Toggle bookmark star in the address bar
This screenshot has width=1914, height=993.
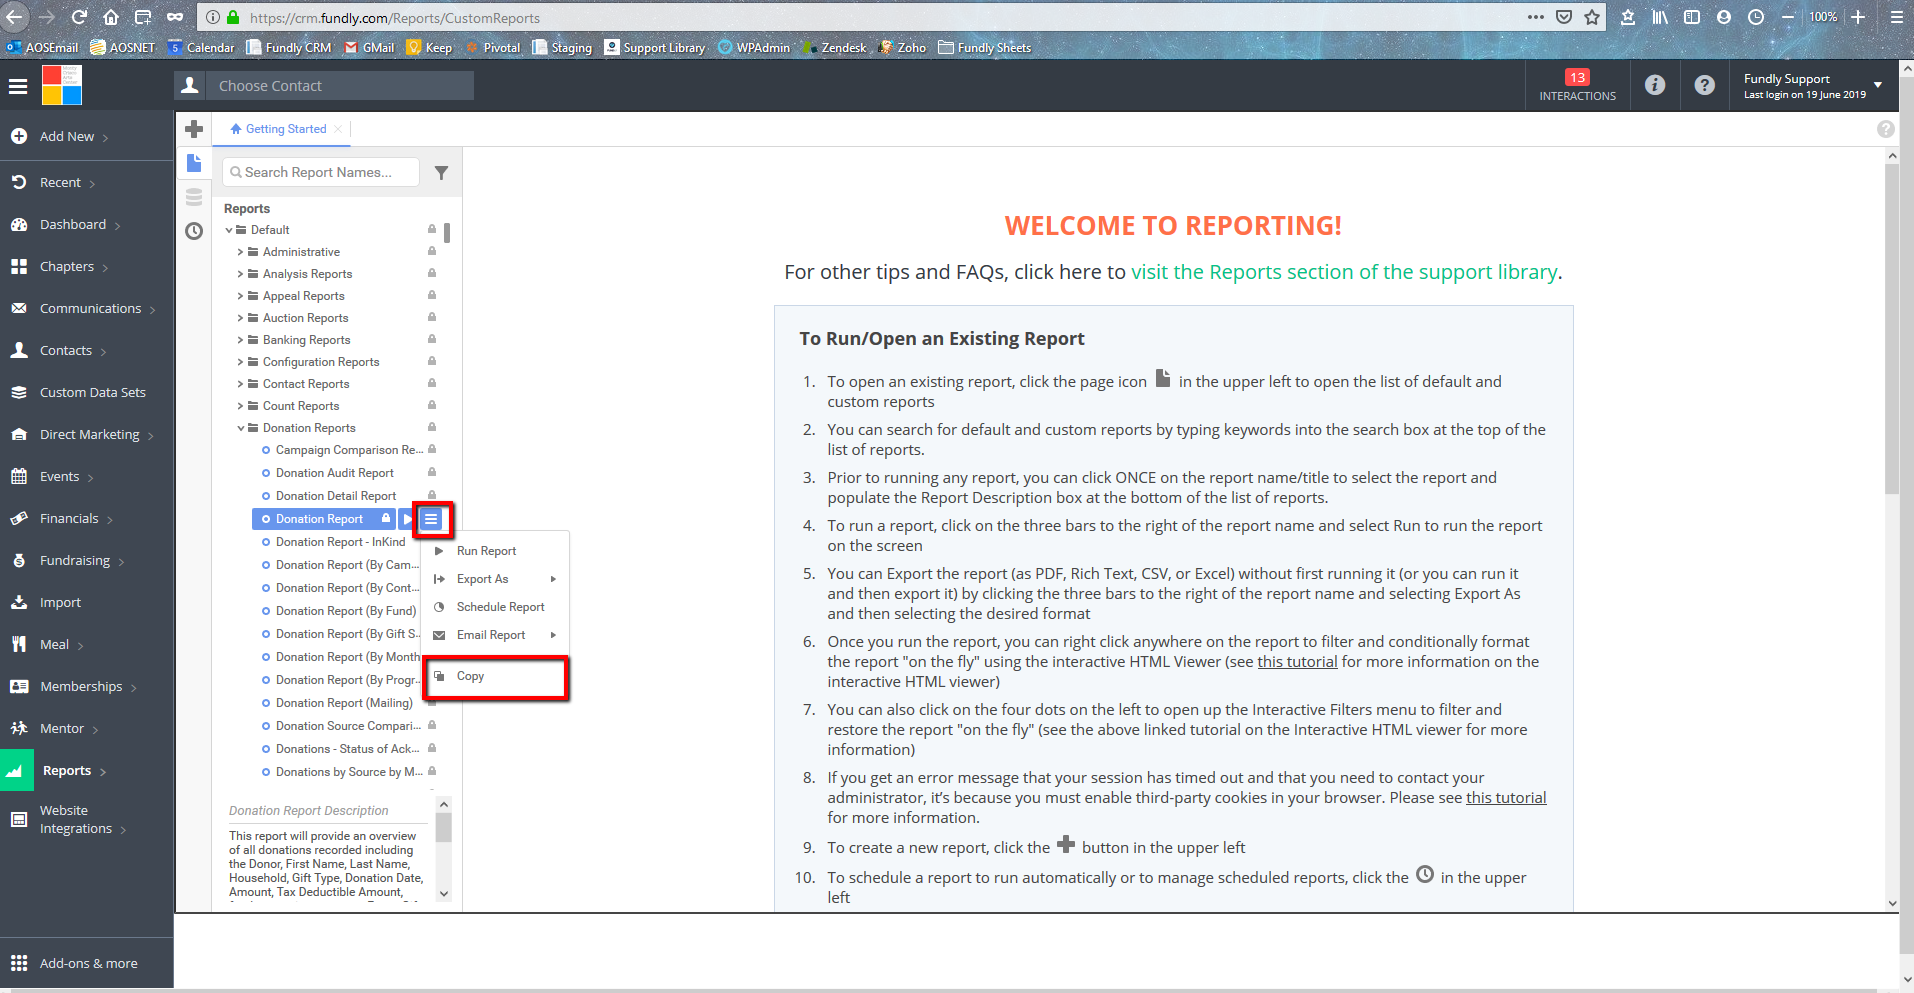coord(1592,17)
